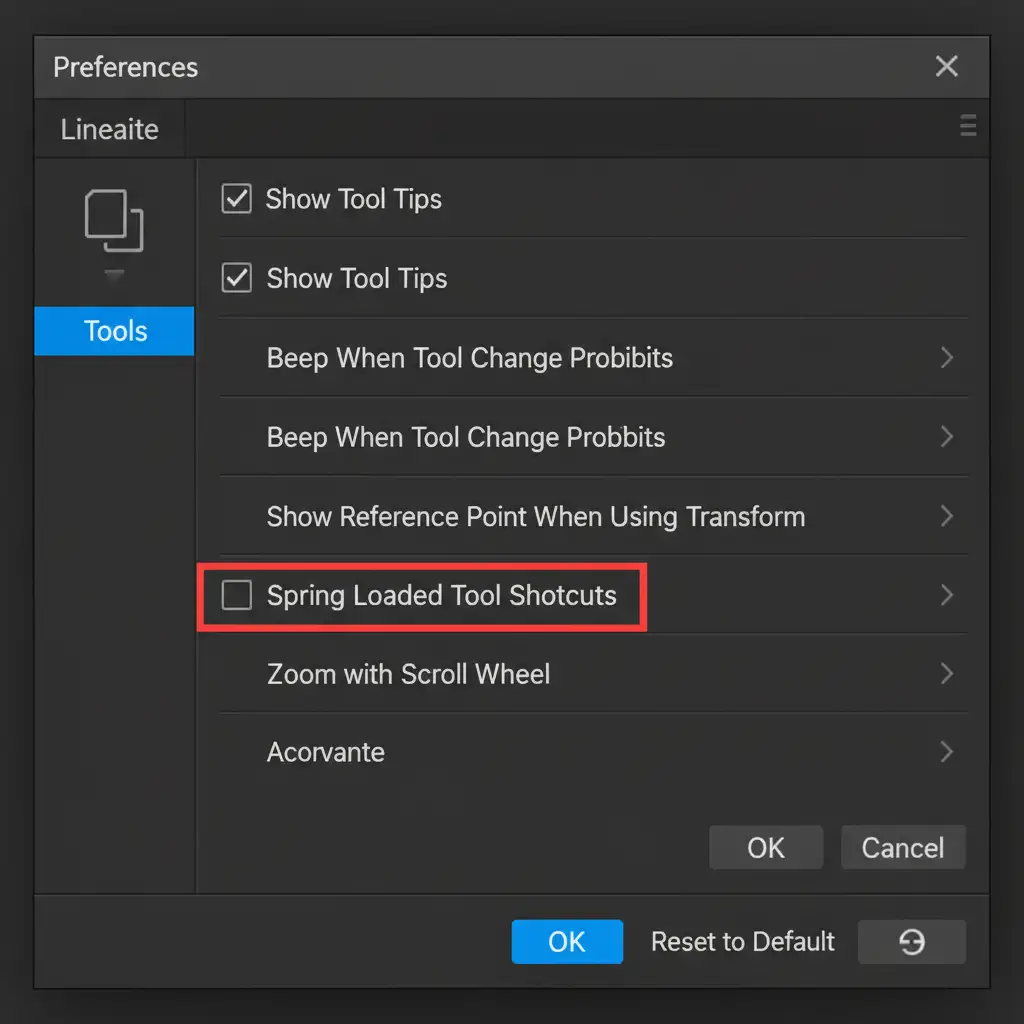
Task: Uncheck the lower Show Tool Tips checkbox
Action: (236, 278)
